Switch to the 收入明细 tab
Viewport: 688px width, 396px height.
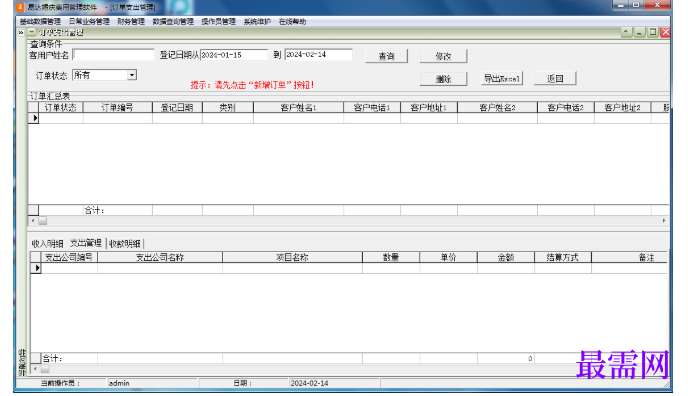pos(47,244)
